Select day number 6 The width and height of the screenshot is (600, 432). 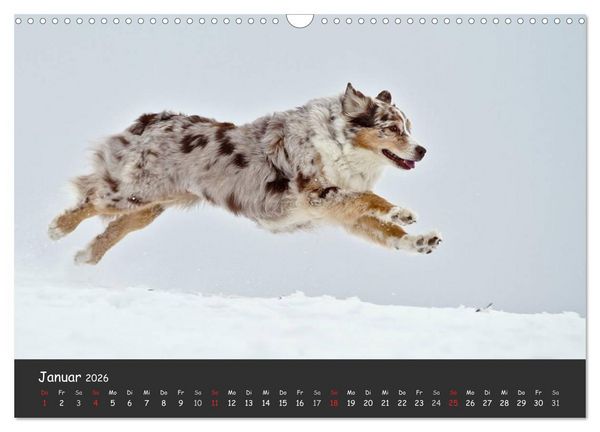[130, 403]
